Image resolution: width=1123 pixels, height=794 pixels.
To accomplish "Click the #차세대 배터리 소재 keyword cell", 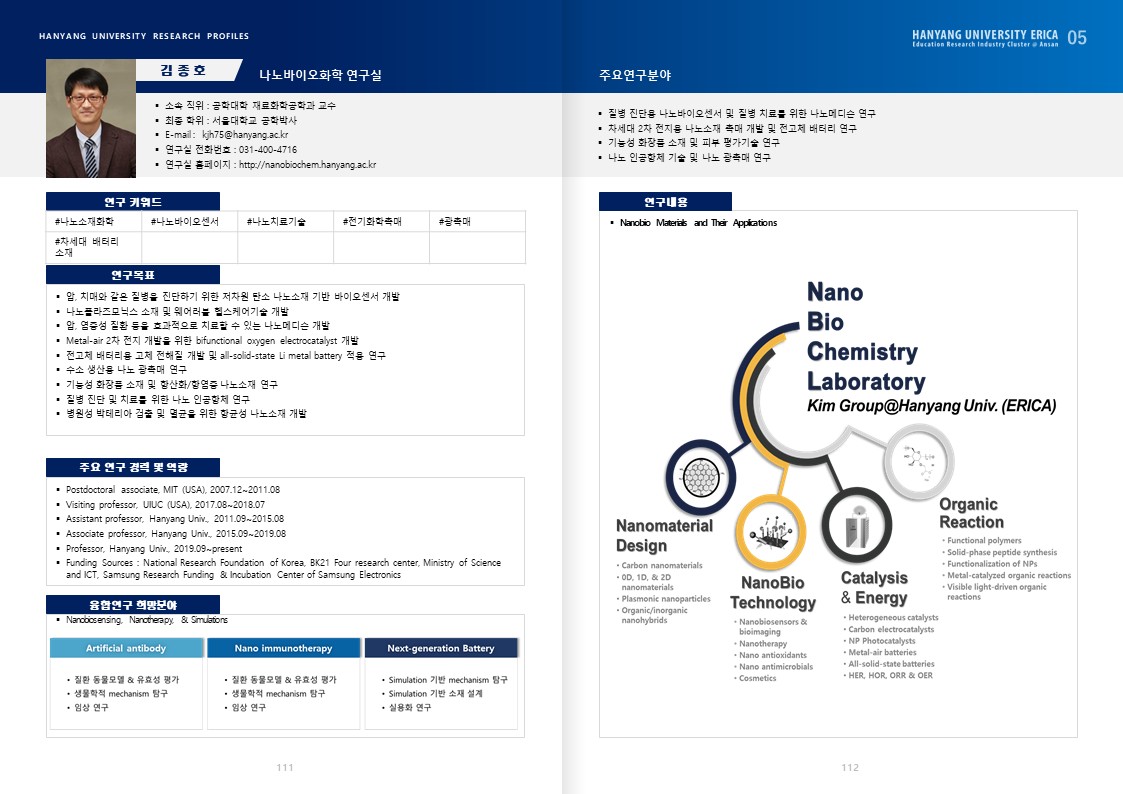I will coord(94,247).
